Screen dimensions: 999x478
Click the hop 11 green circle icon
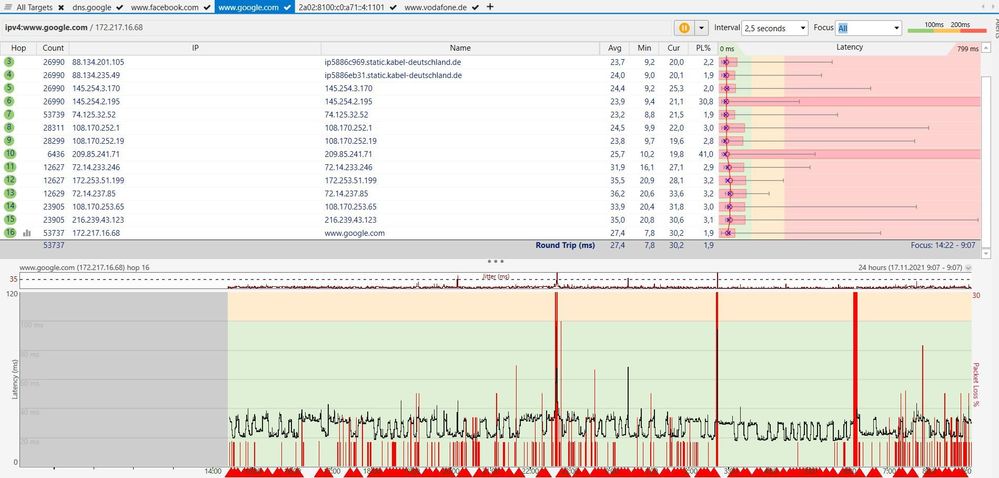10,167
